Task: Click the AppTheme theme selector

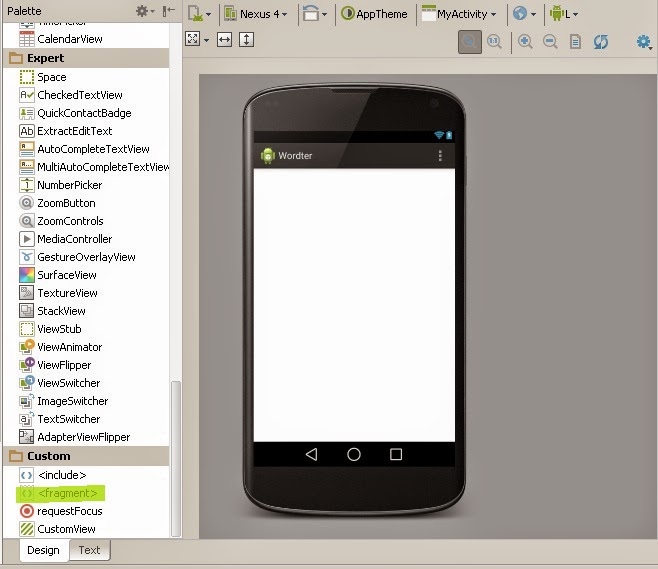Action: pyautogui.click(x=374, y=14)
